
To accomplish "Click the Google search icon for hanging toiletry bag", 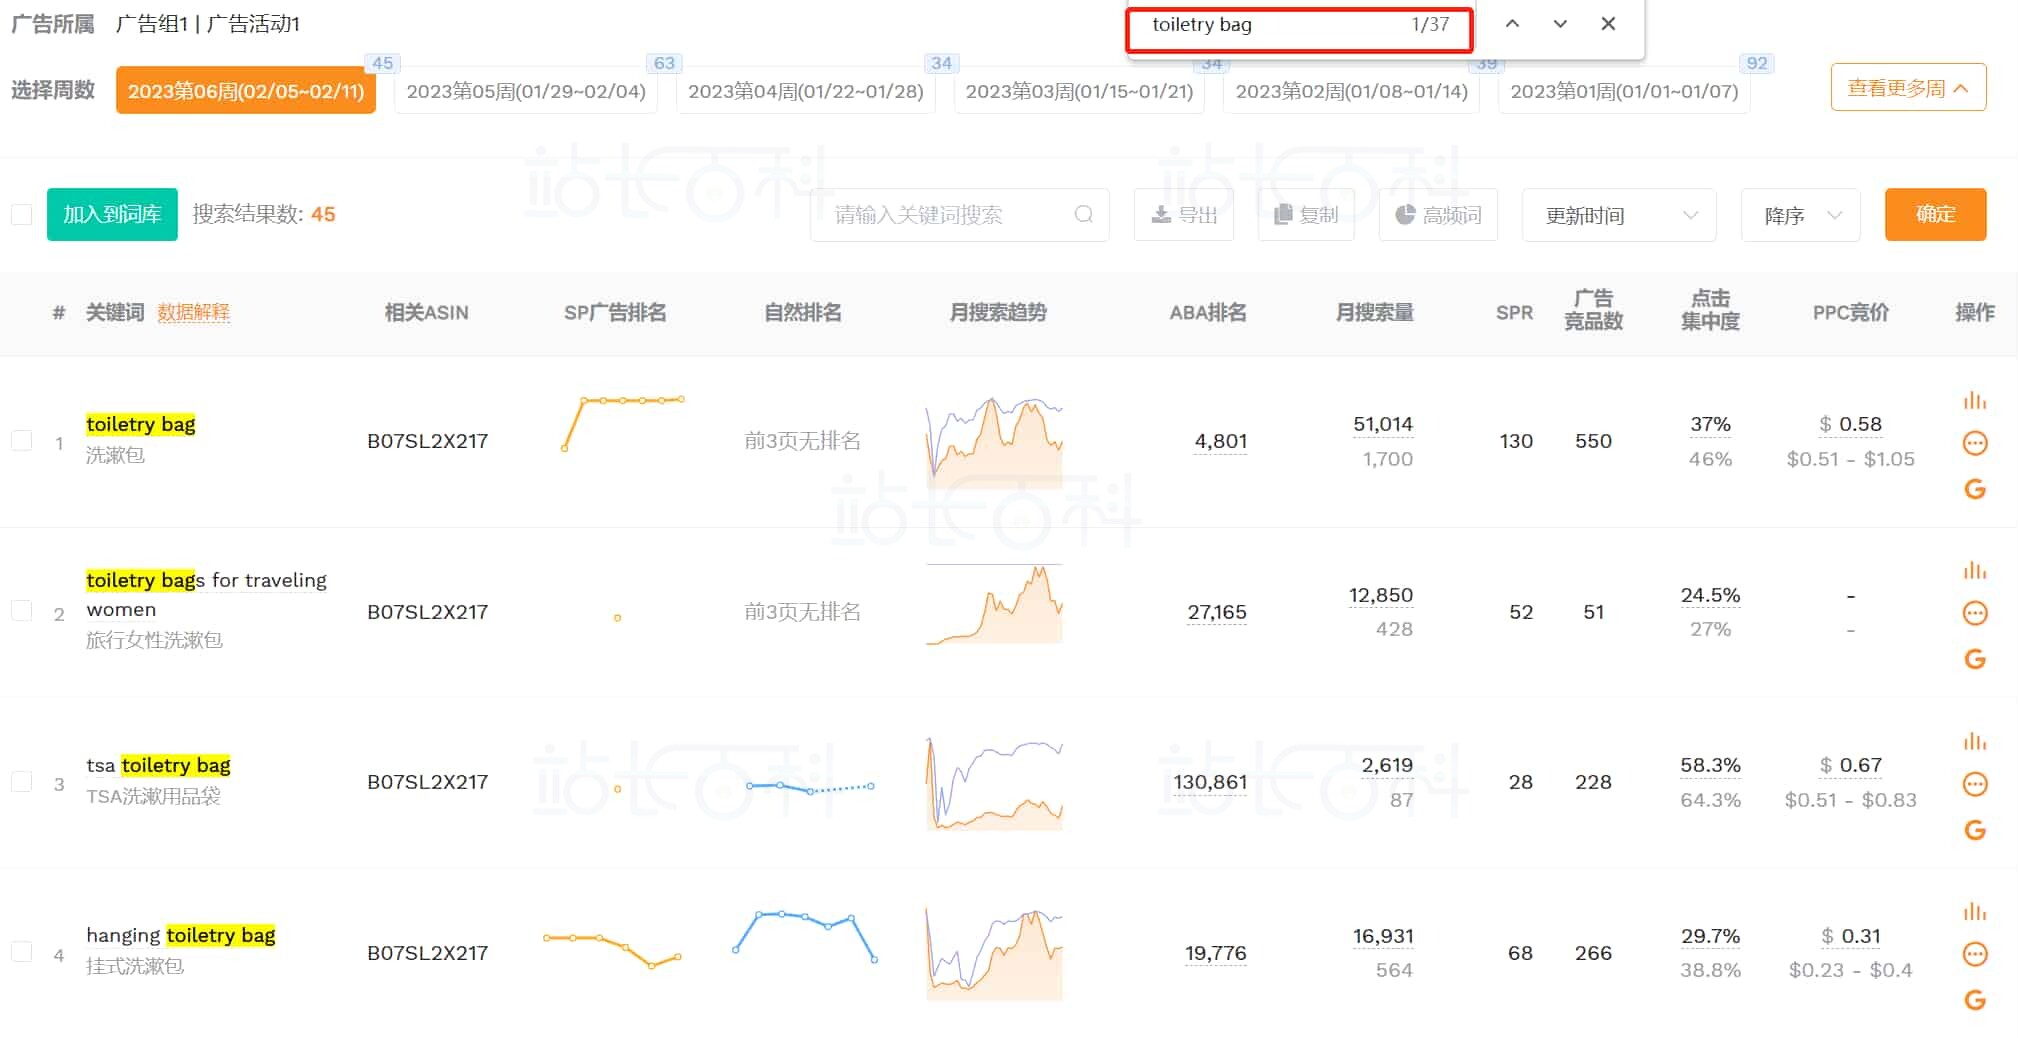I will tap(1974, 1000).
